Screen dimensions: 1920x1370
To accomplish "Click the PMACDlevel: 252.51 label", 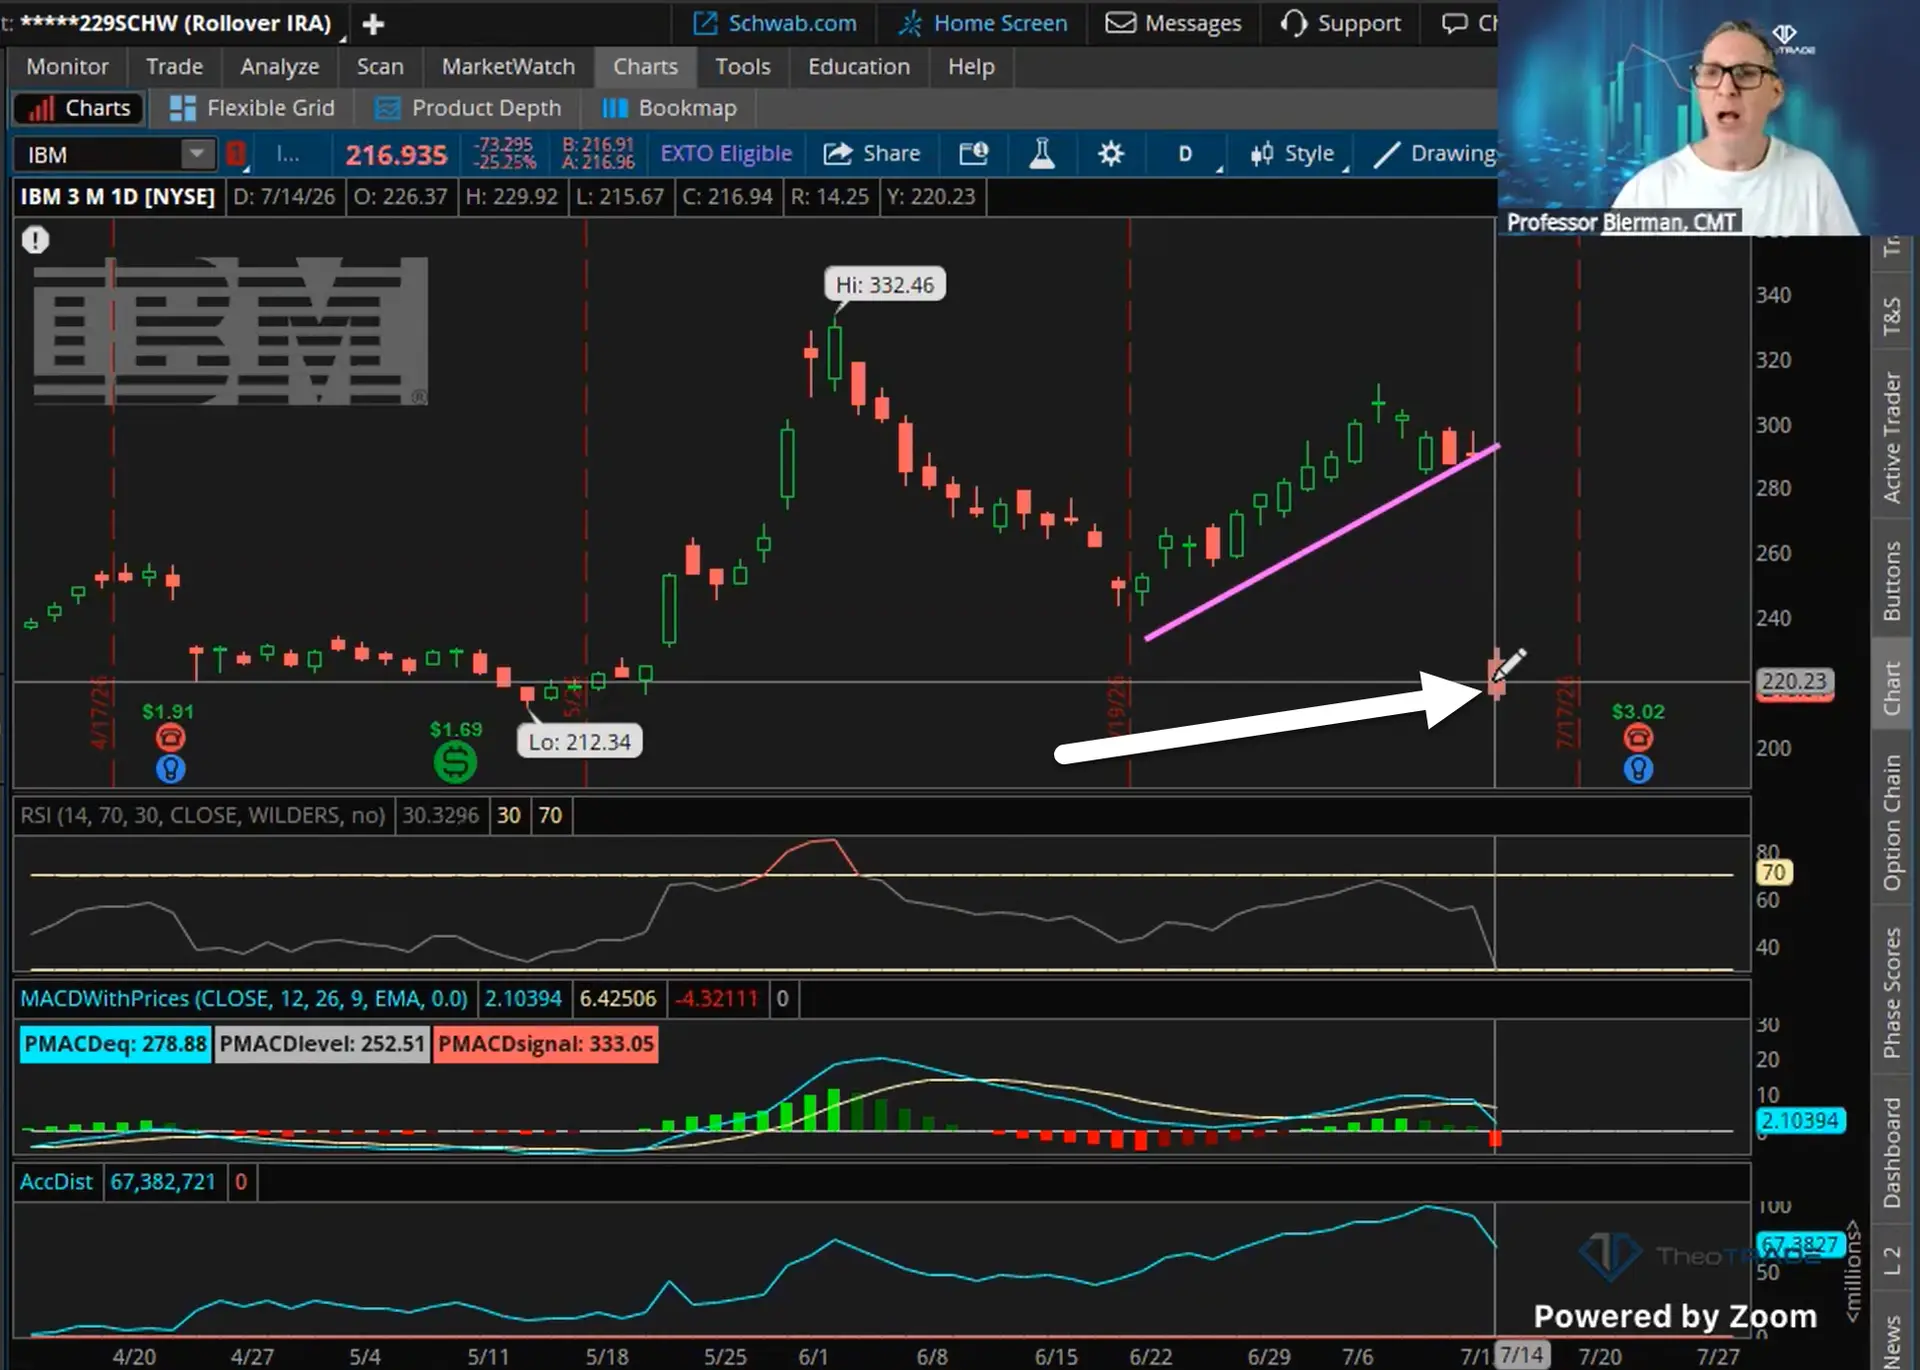I will [x=322, y=1044].
